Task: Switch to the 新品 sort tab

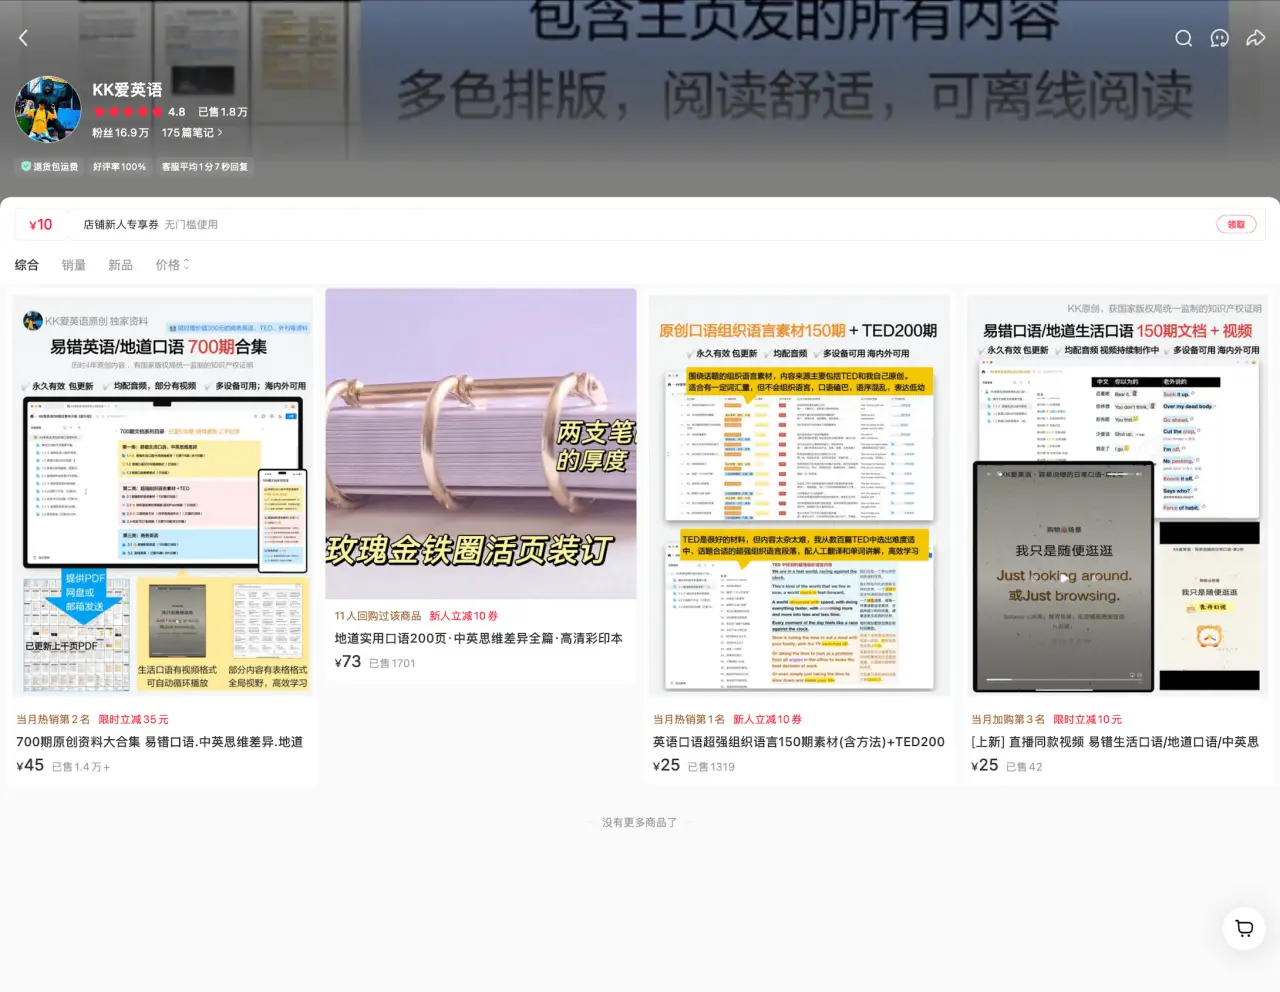Action: pos(121,265)
